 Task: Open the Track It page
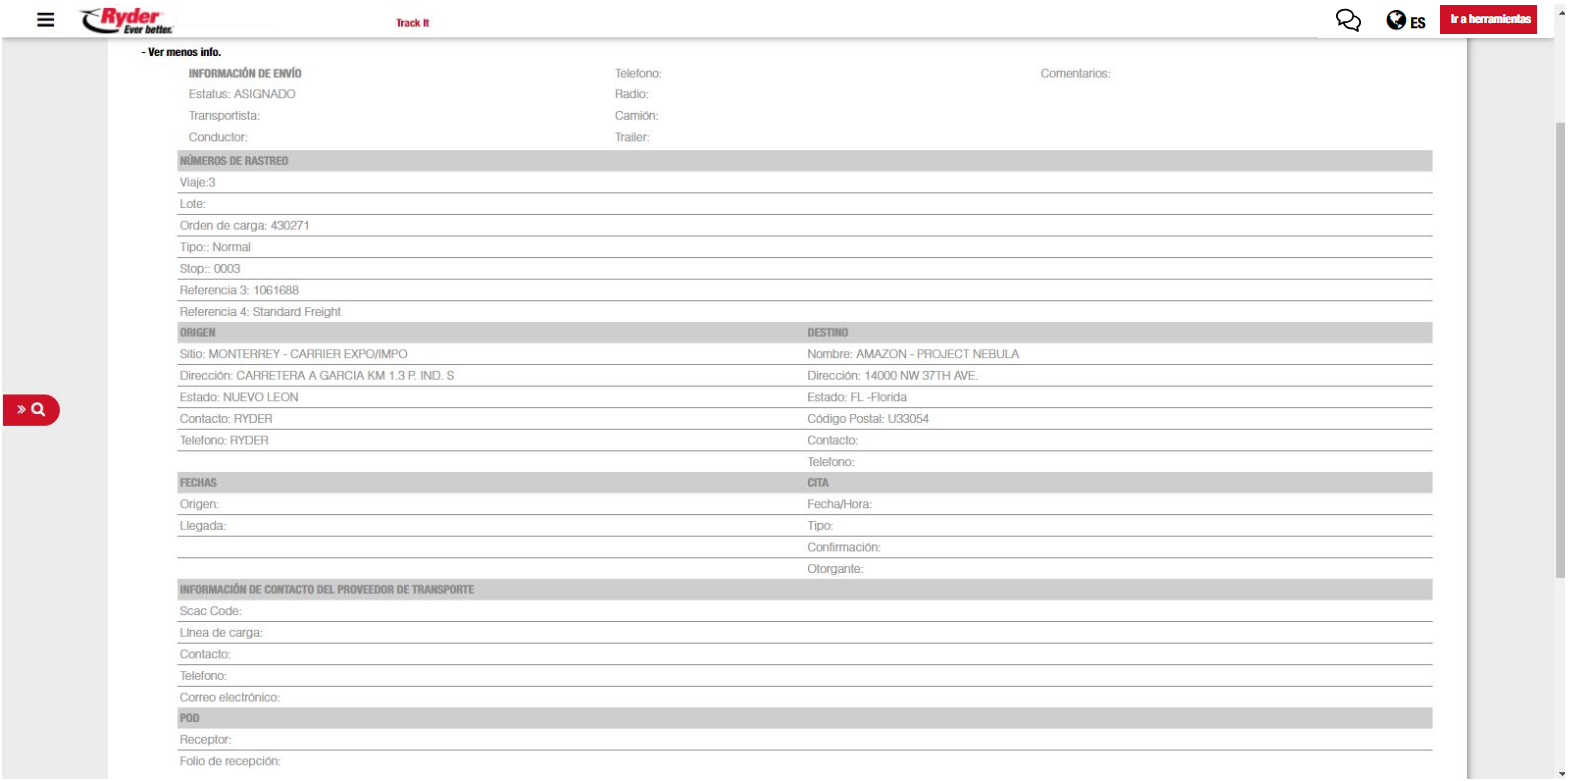(412, 23)
